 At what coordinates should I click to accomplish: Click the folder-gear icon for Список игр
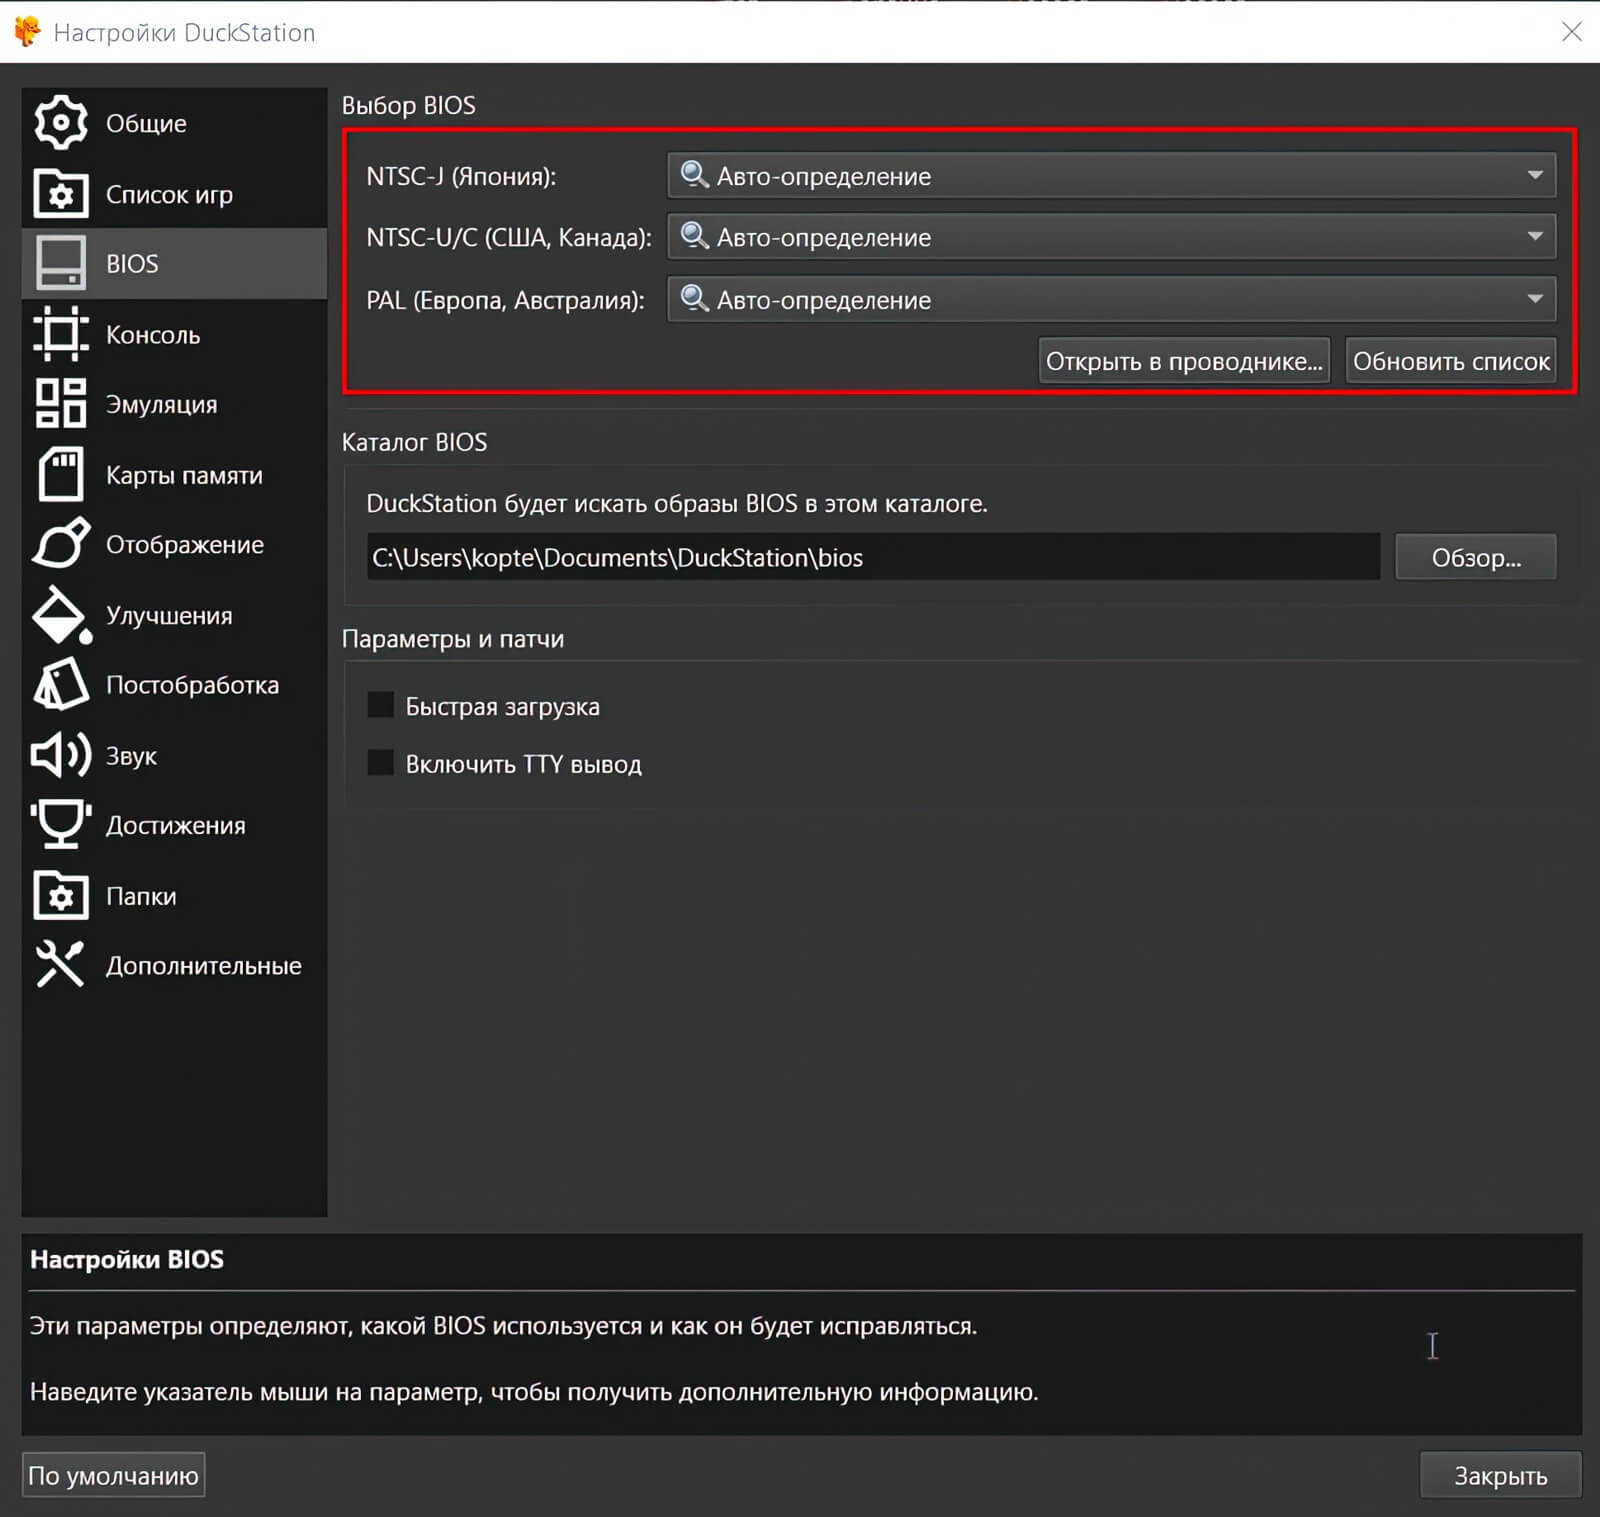coord(61,194)
